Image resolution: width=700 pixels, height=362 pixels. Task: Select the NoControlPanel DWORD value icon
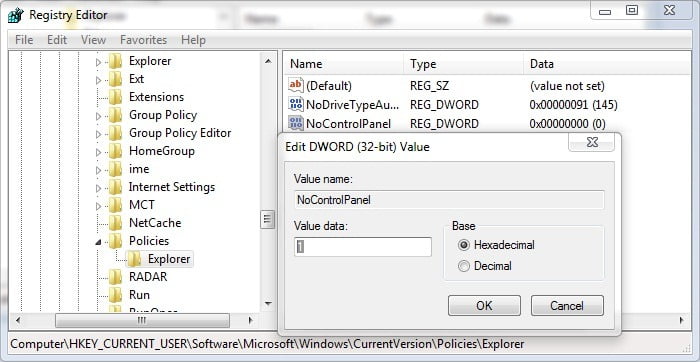pos(296,123)
